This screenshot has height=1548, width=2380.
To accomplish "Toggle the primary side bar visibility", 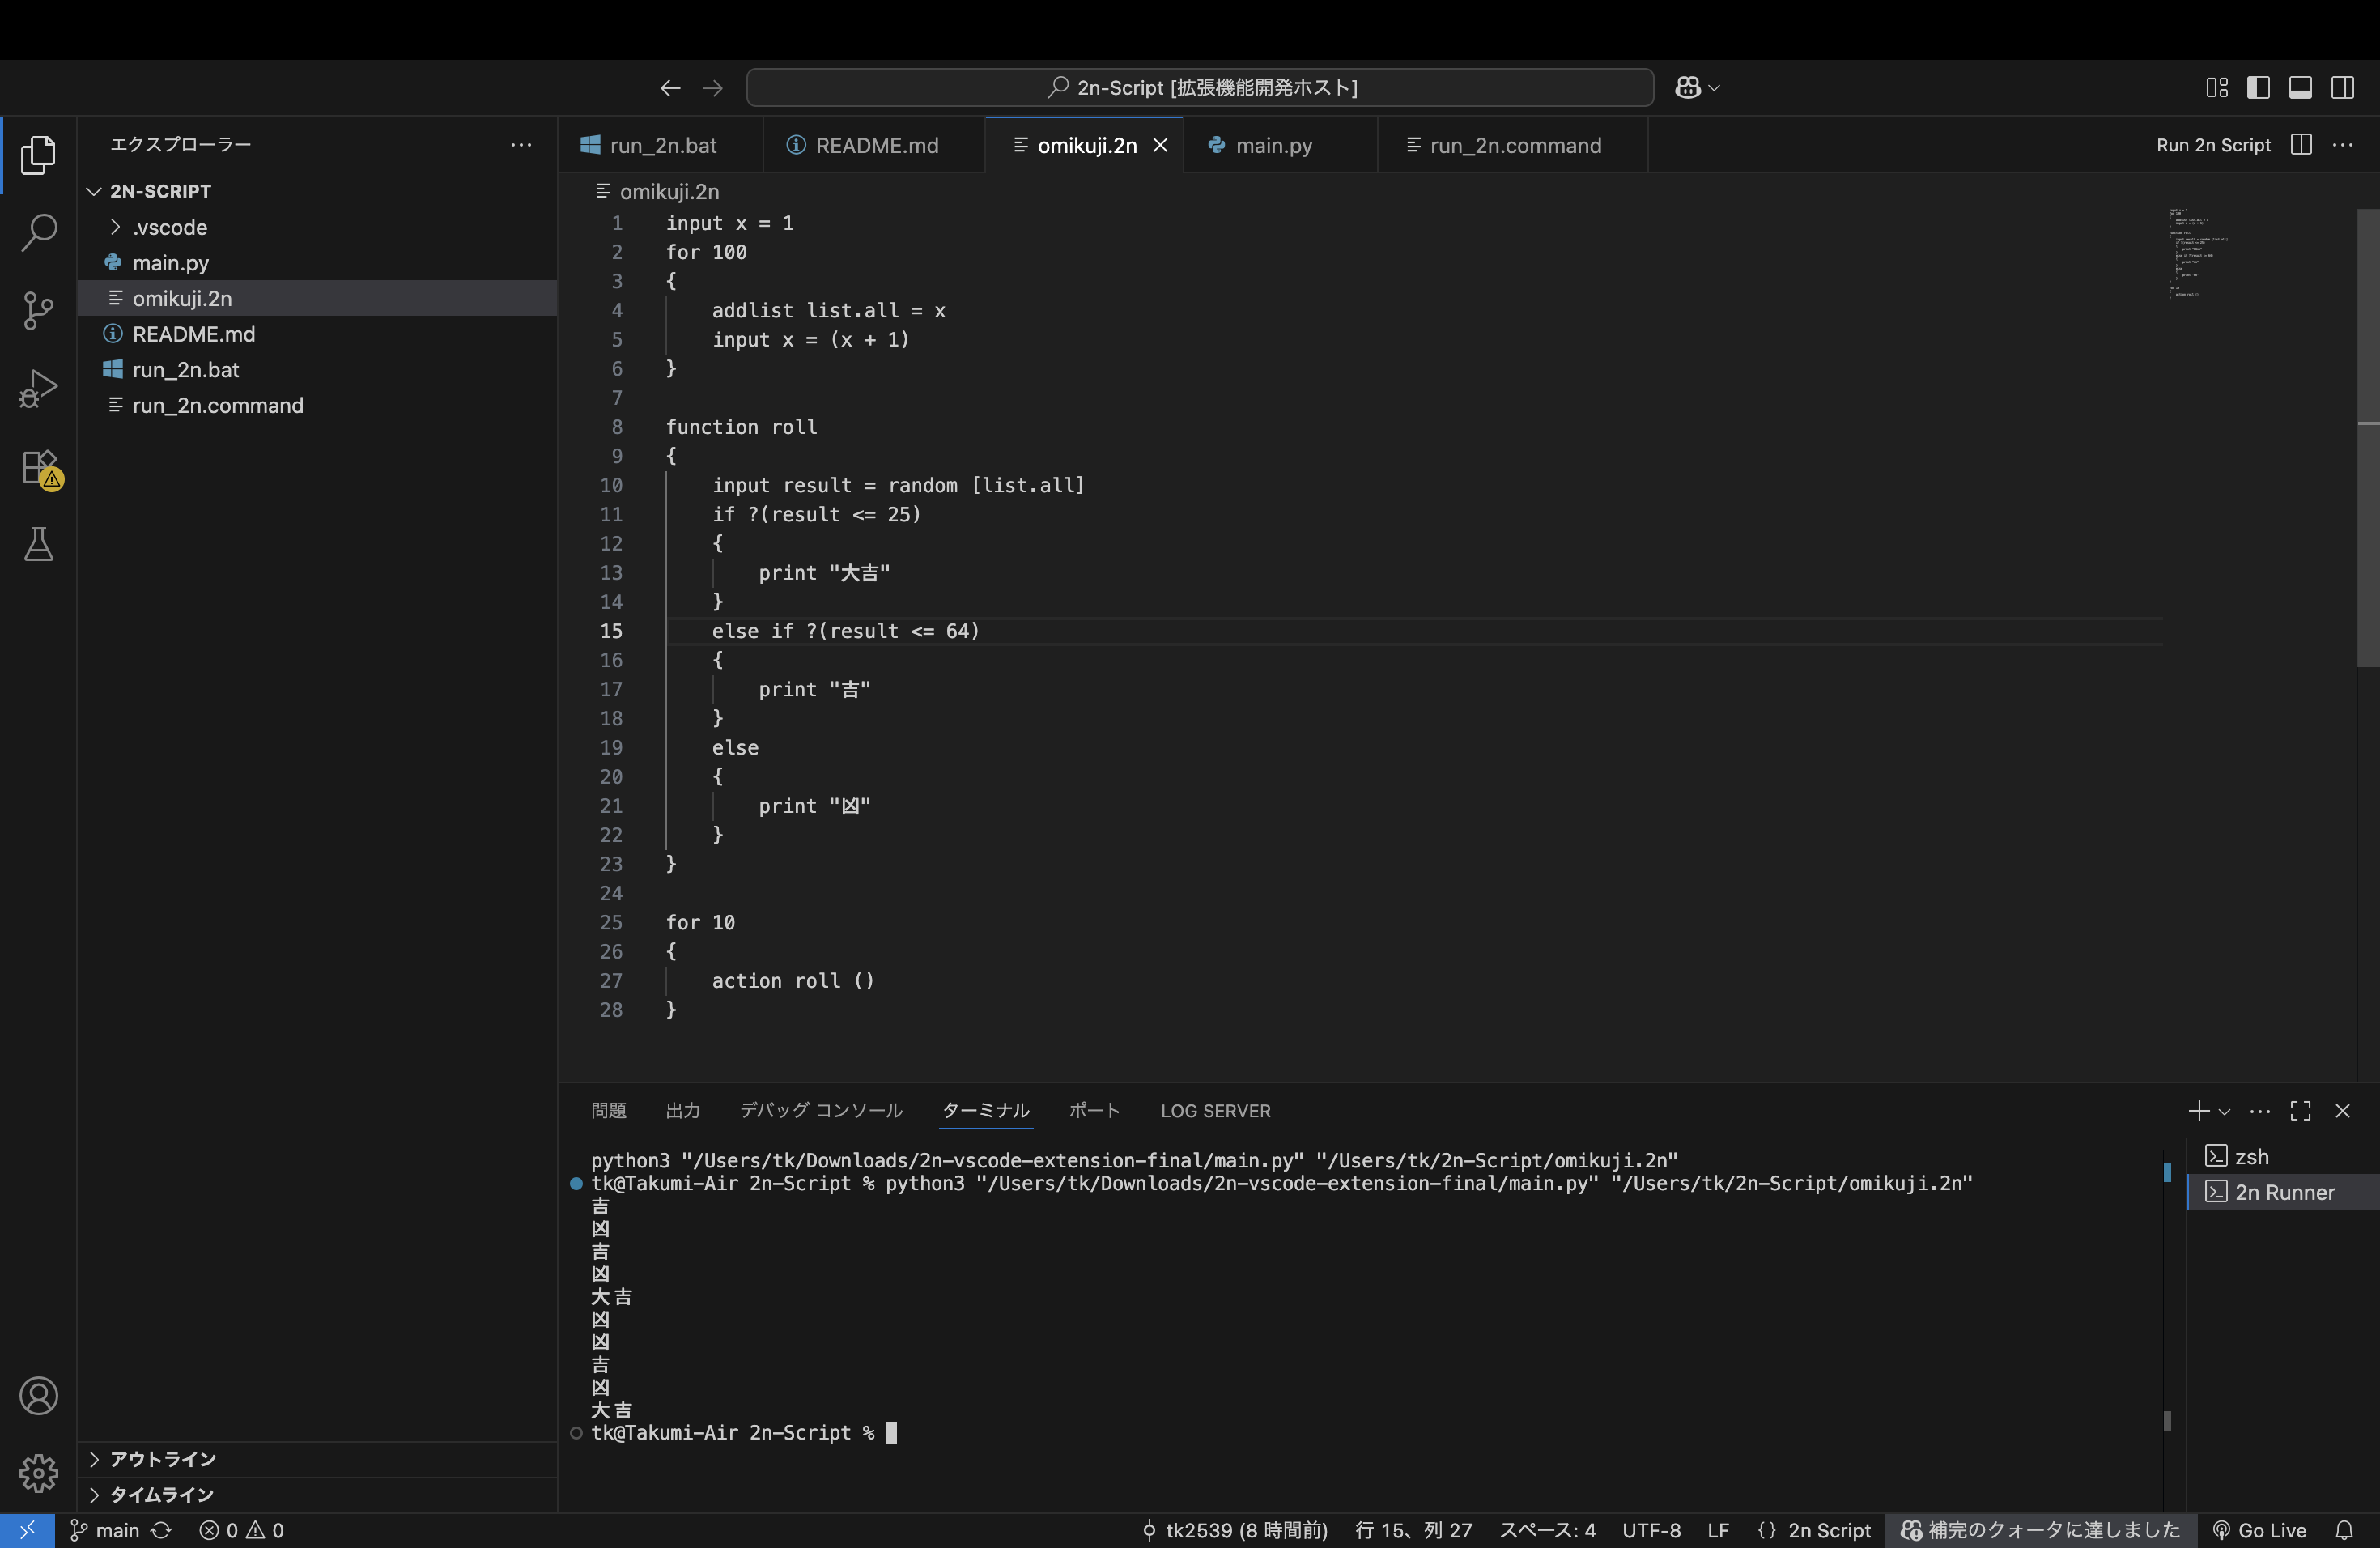I will (x=2258, y=88).
